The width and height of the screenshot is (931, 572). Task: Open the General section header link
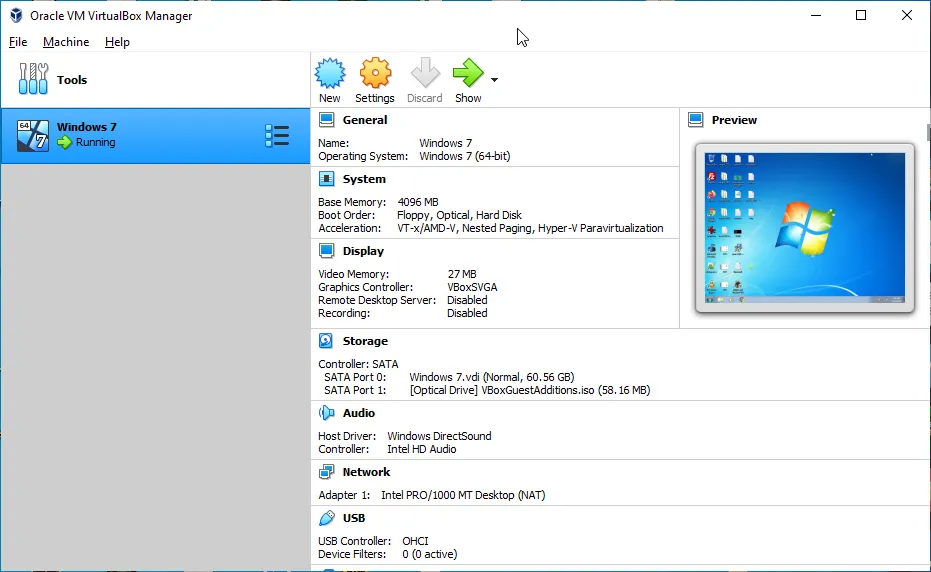tap(365, 120)
